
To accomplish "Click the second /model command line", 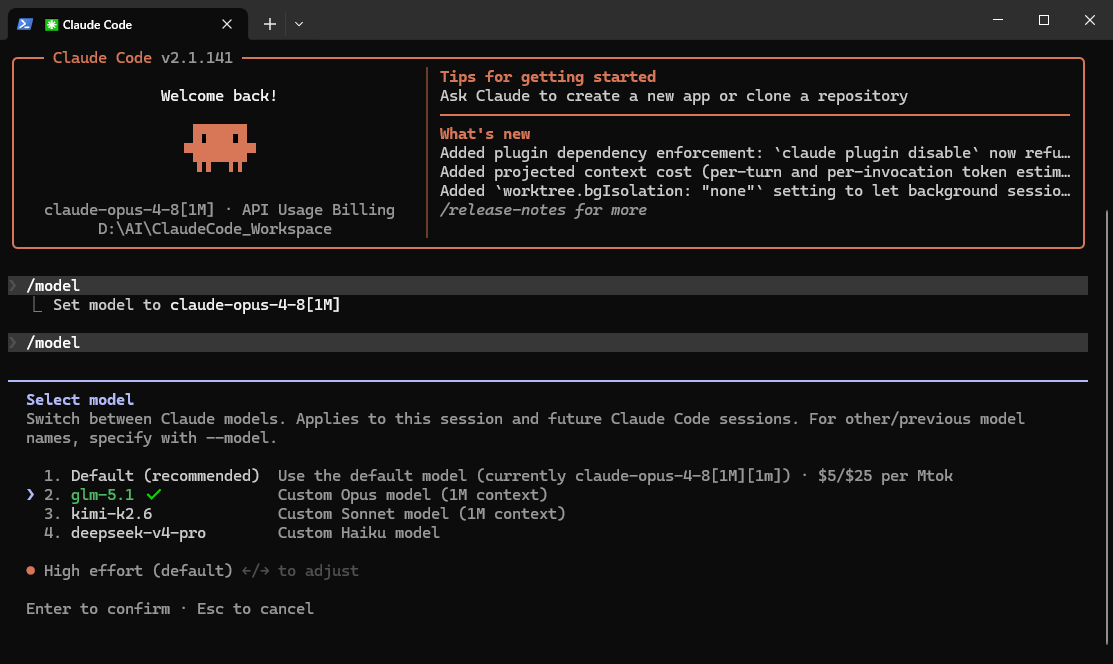I will click(548, 343).
